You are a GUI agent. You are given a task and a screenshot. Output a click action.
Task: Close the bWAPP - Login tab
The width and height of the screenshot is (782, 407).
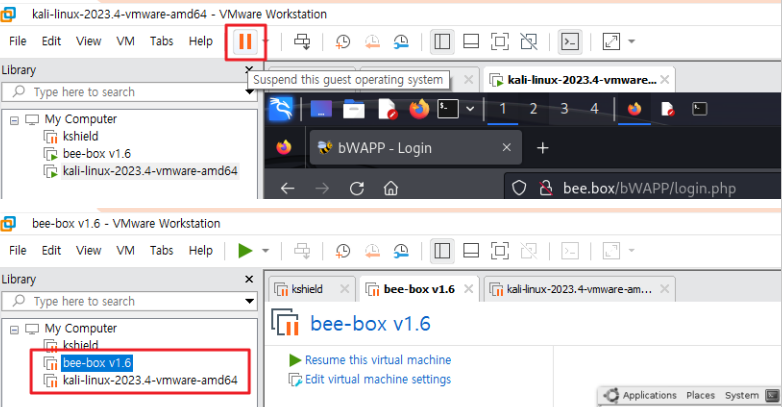point(507,148)
